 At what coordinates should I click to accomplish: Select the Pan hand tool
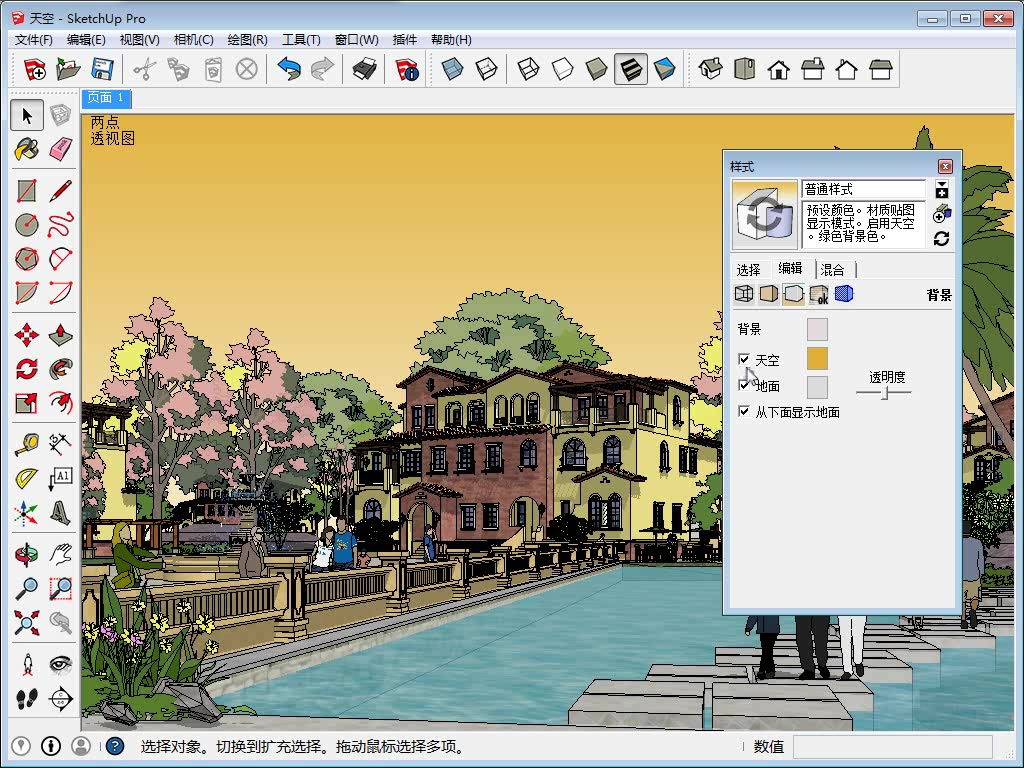(60, 554)
